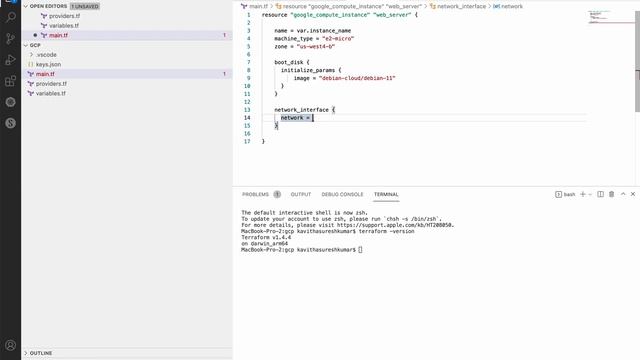
Task: Close the terminal panel
Action: [x=633, y=194]
